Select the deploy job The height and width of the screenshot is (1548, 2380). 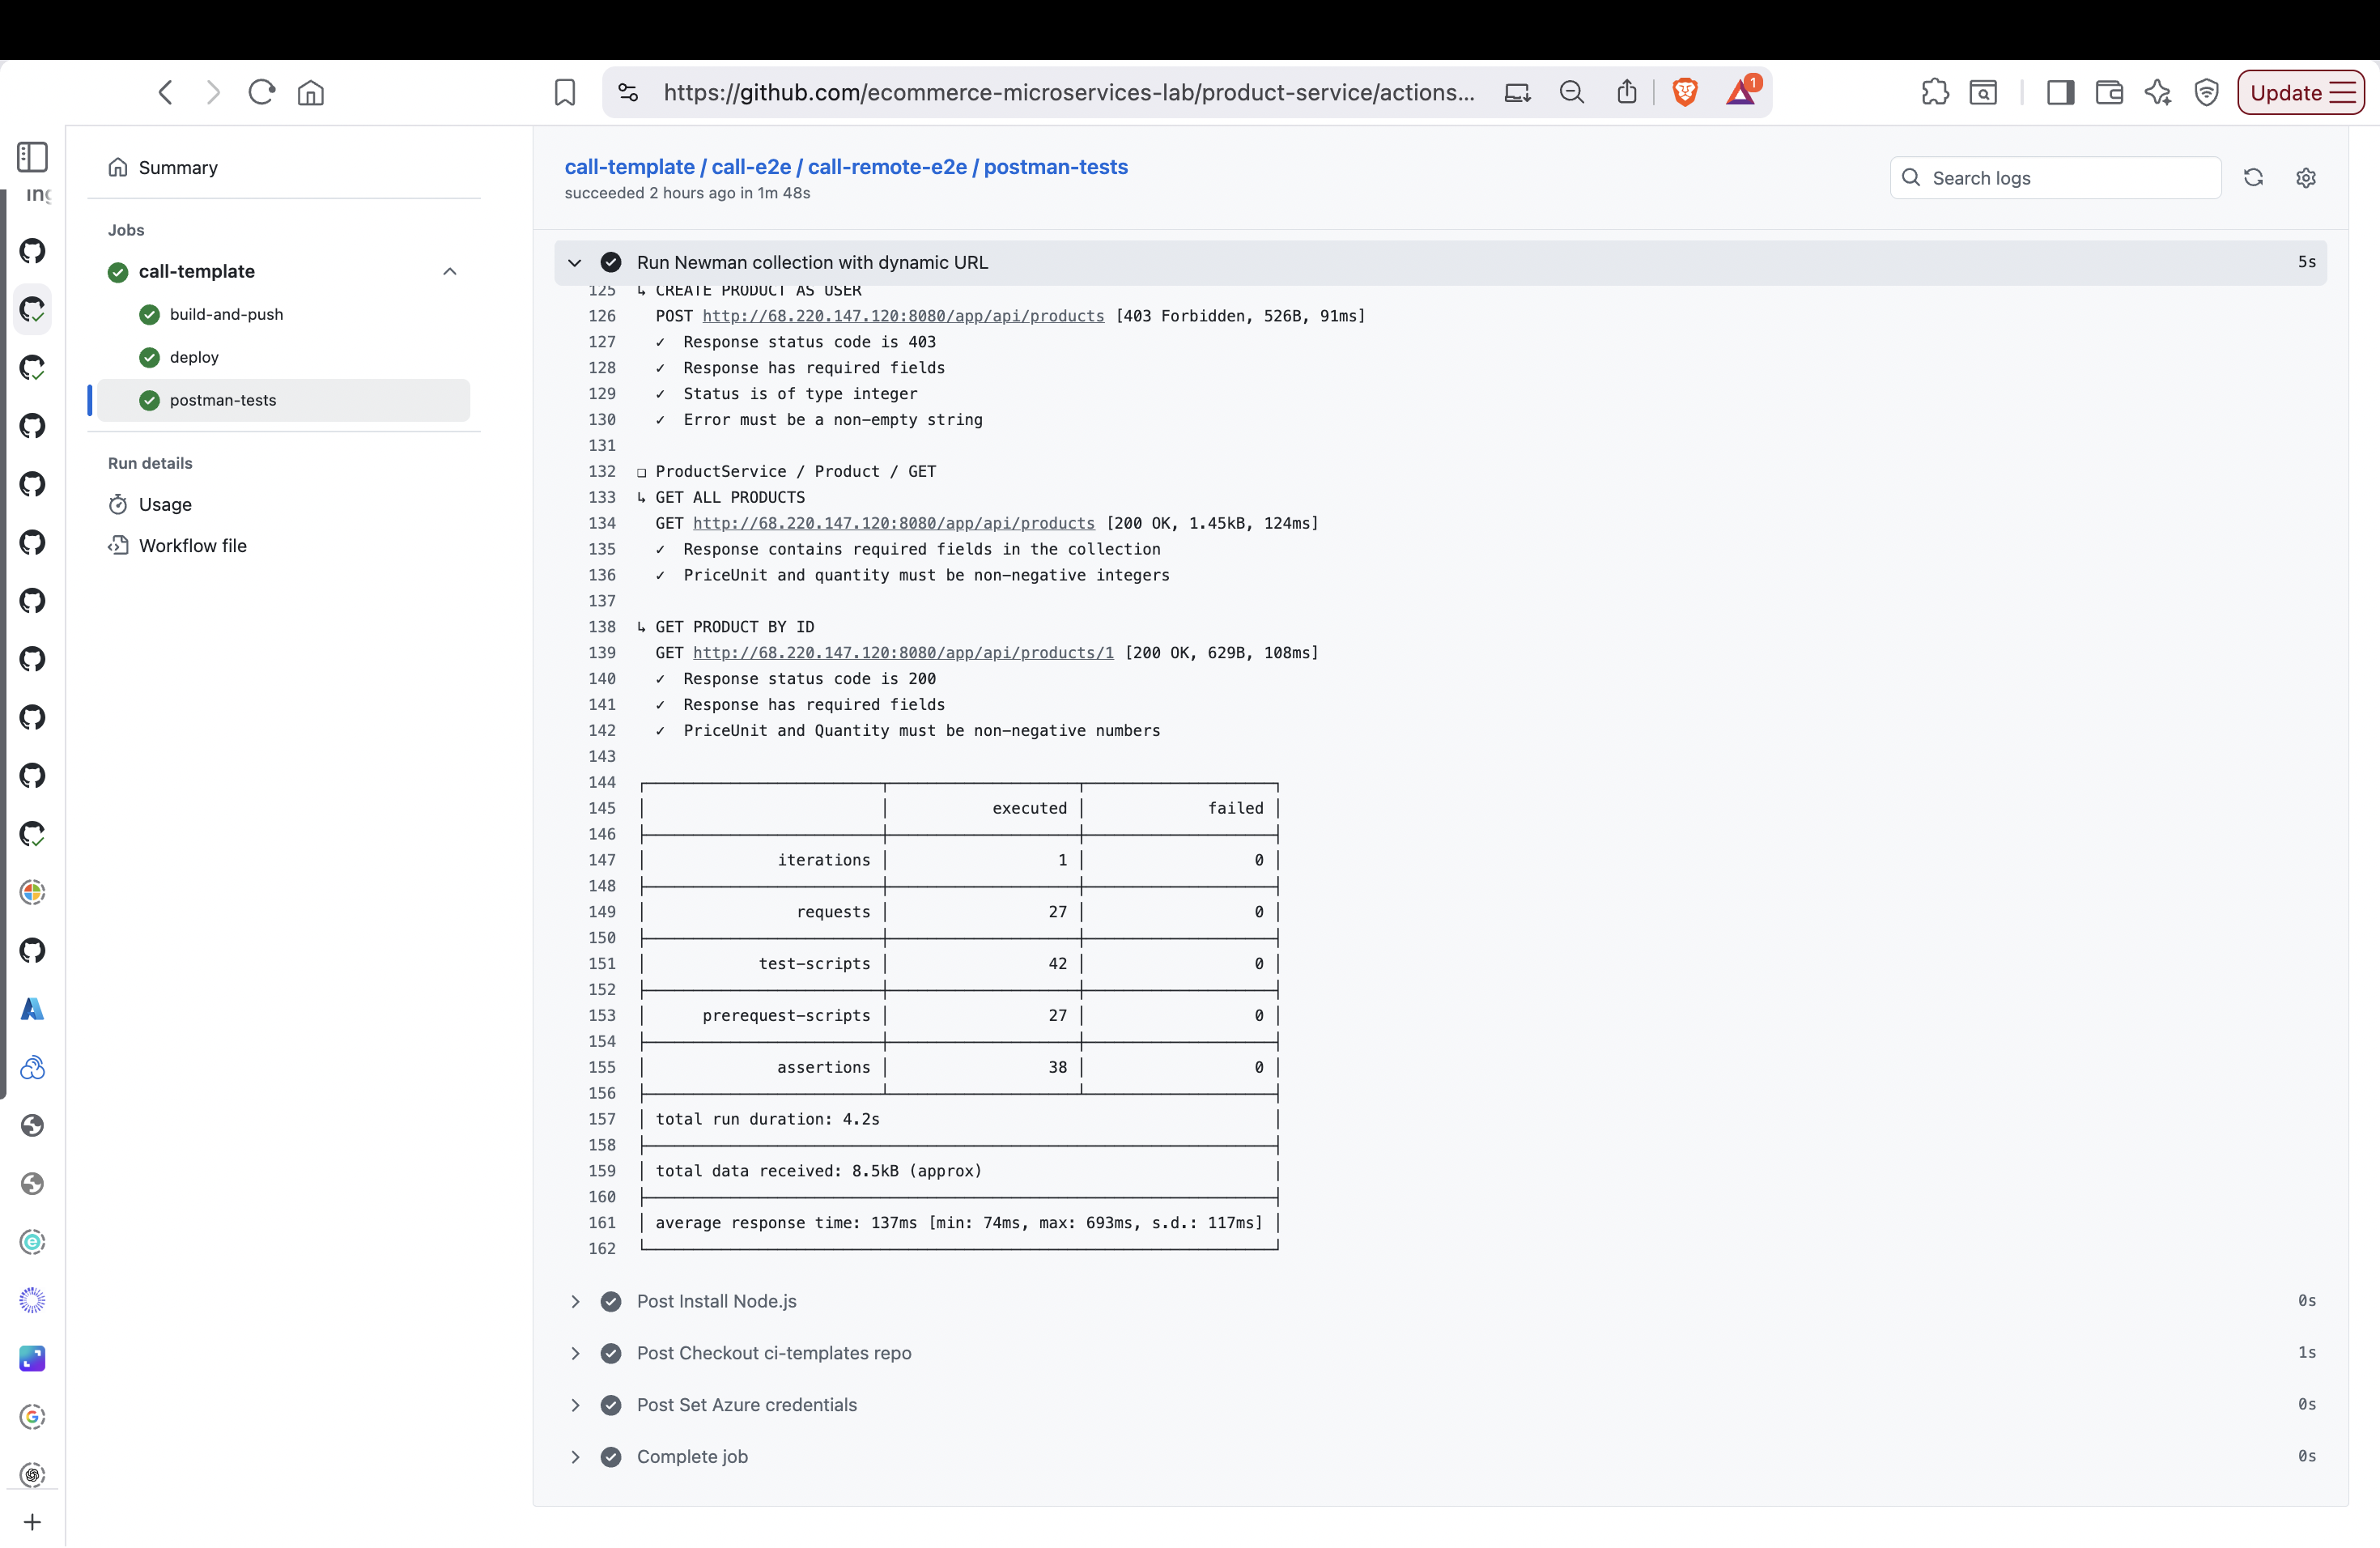(x=194, y=358)
